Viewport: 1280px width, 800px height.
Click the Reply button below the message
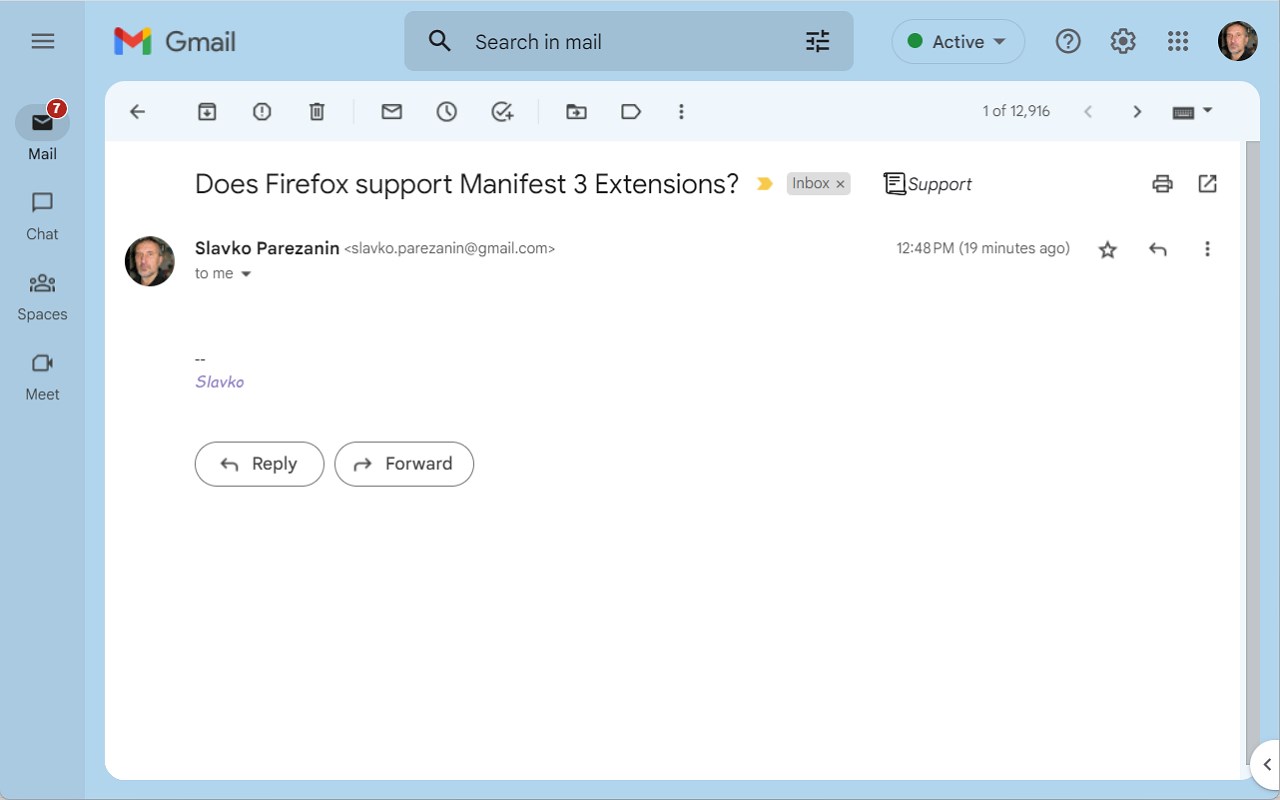click(259, 464)
